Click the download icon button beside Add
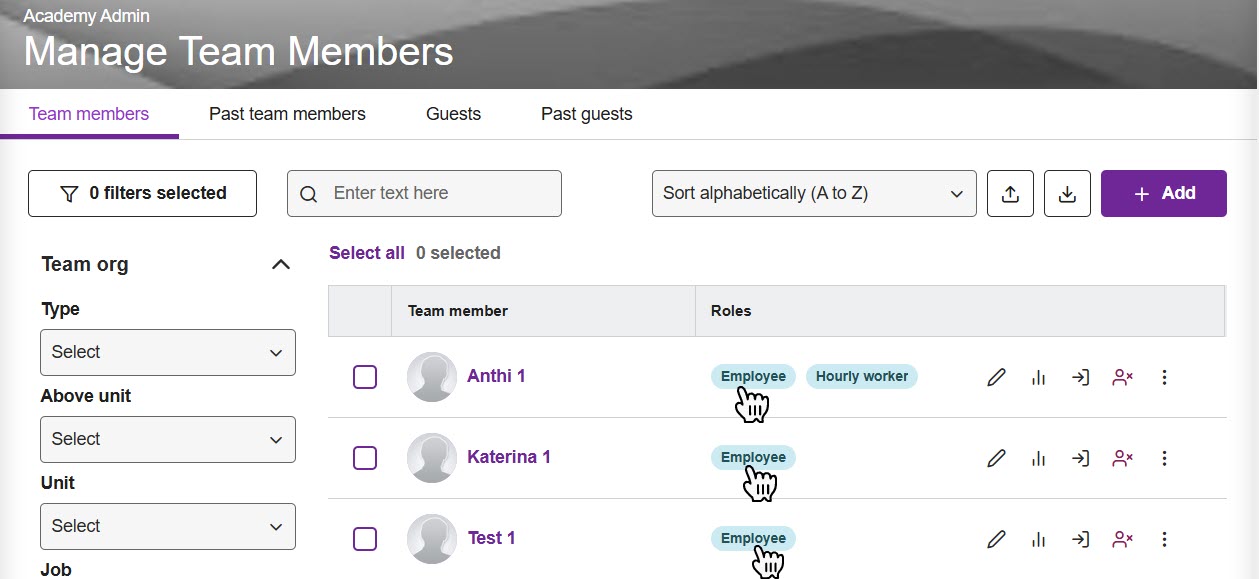Screen dimensions: 1259x579 click(1067, 194)
